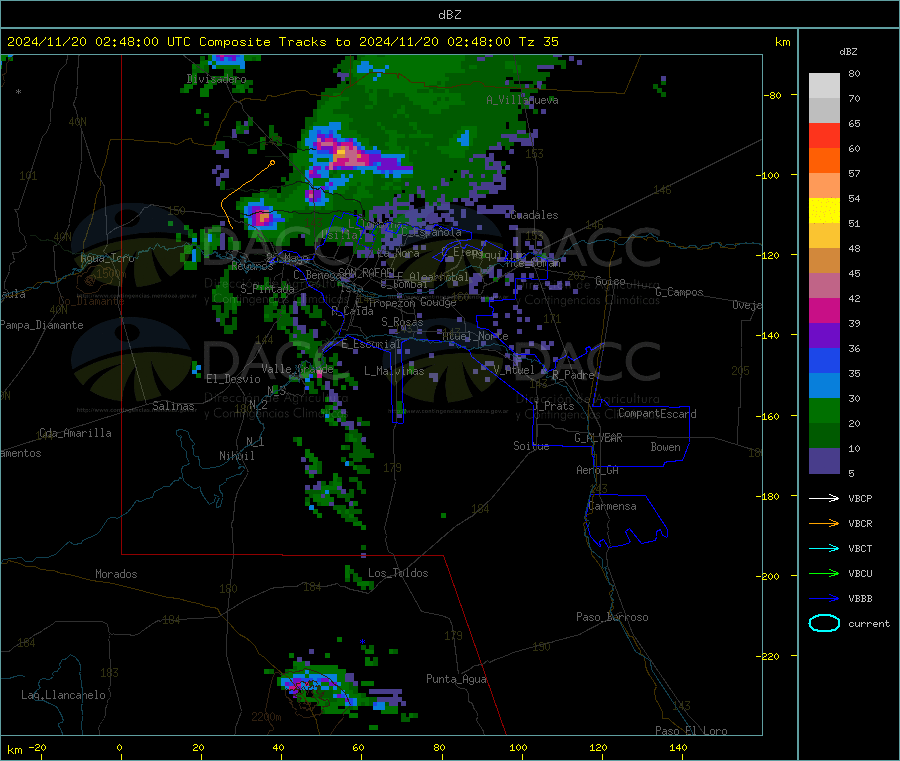The height and width of the screenshot is (761, 900).
Task: Click the 'Agua_Toro' map label
Action: [x=107, y=258]
